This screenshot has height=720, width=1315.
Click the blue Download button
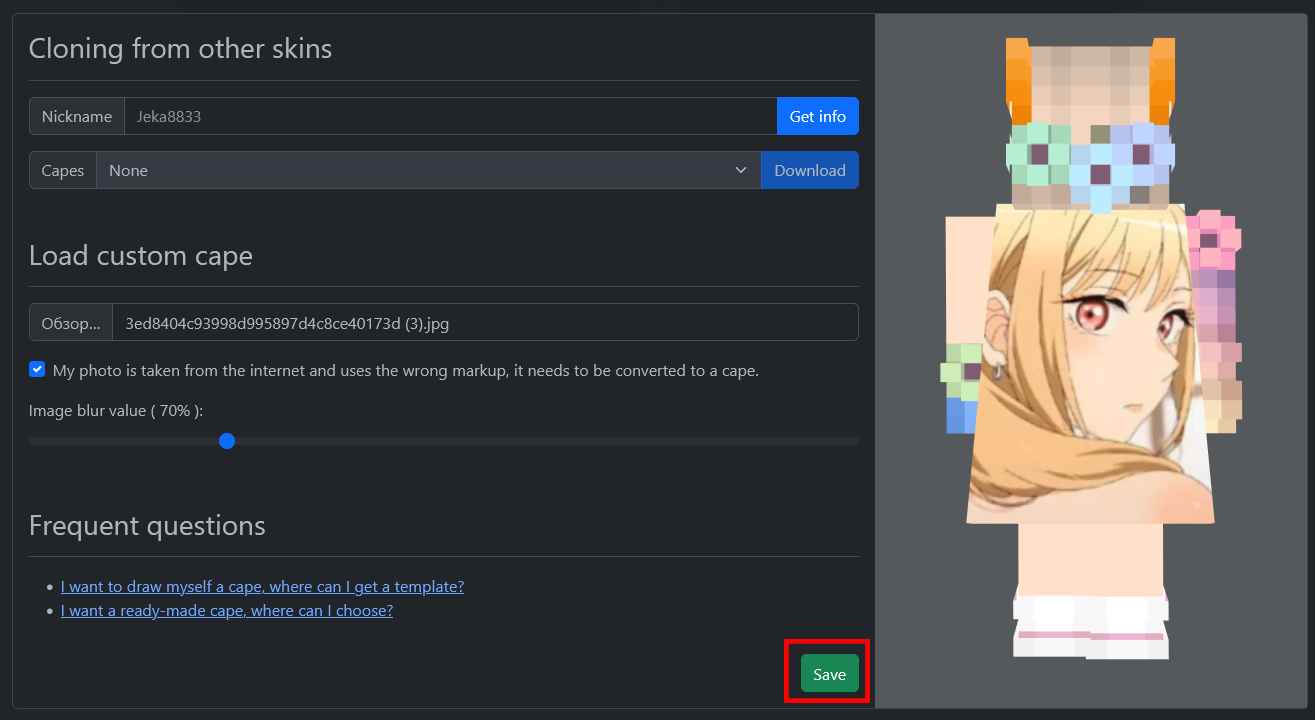click(x=809, y=170)
